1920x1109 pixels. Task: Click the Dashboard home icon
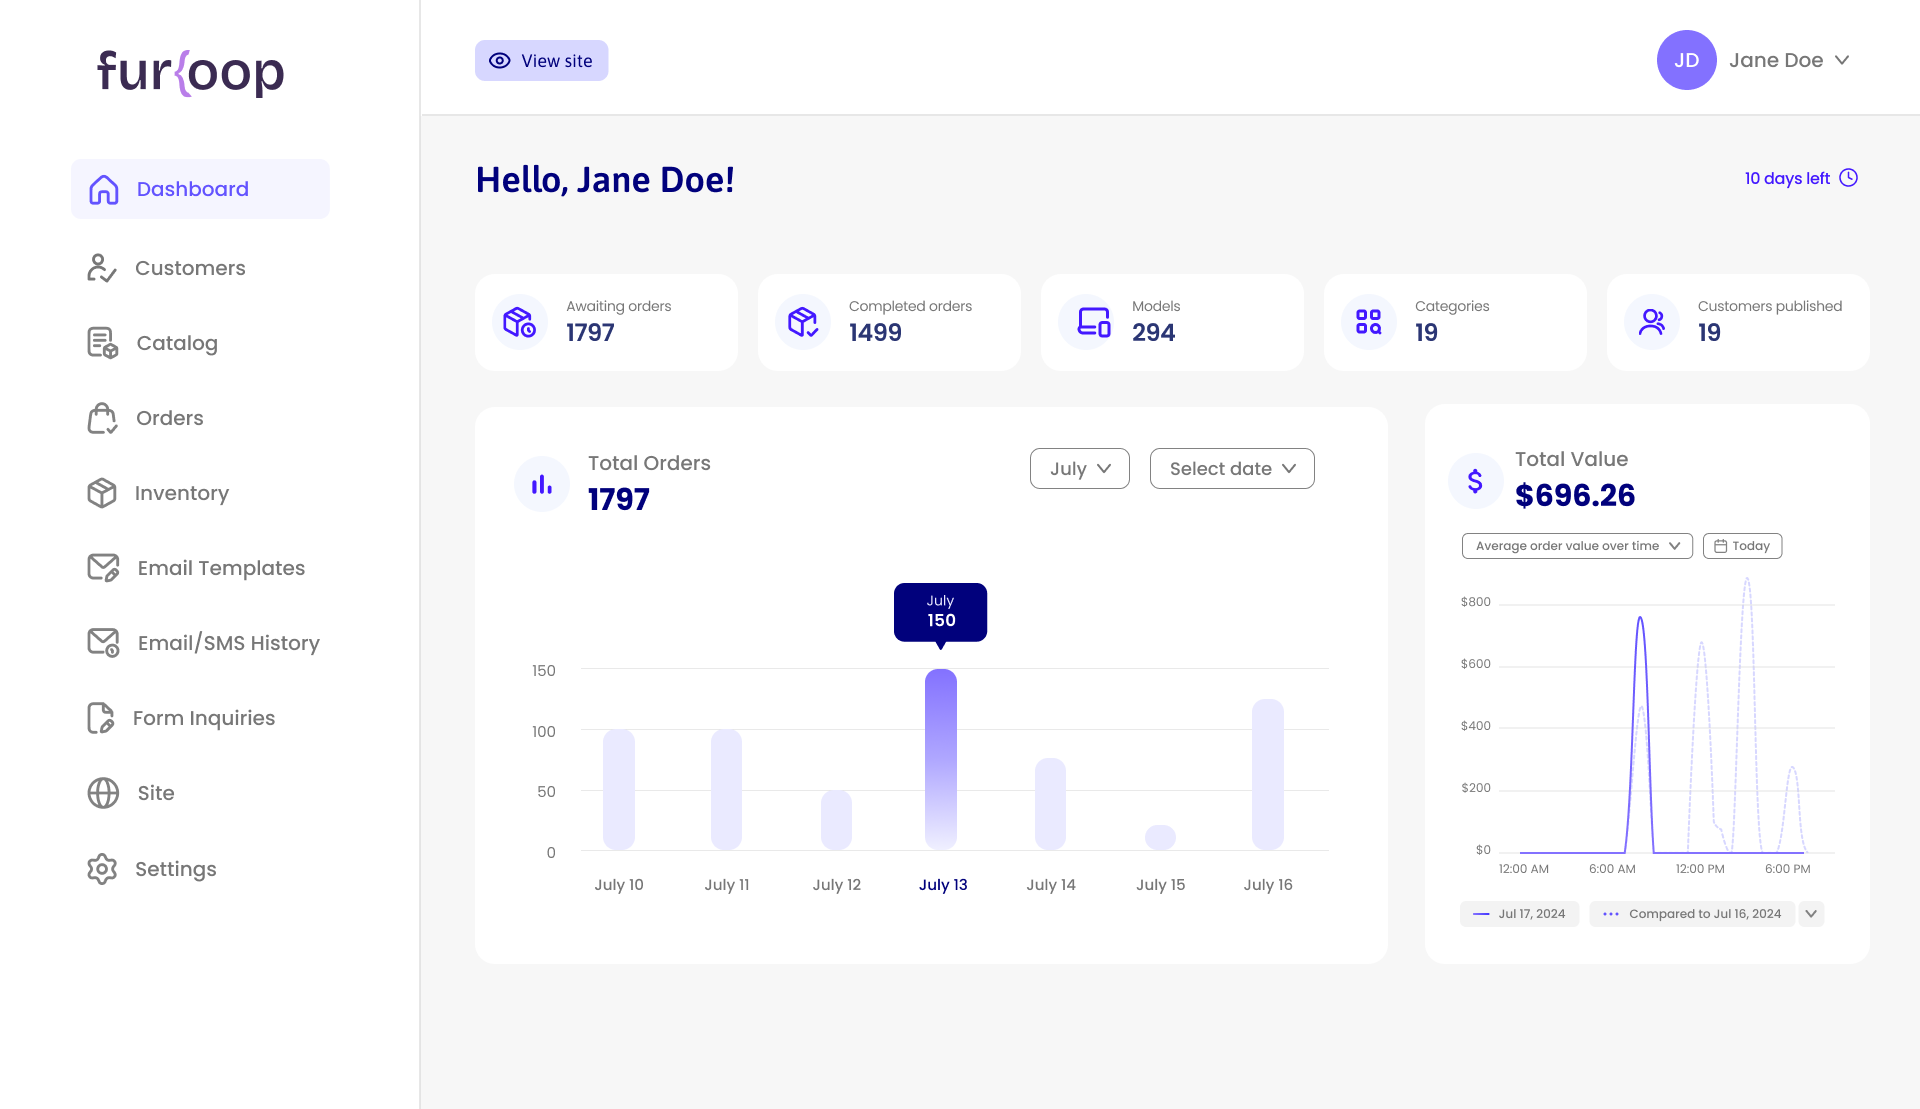pyautogui.click(x=104, y=189)
